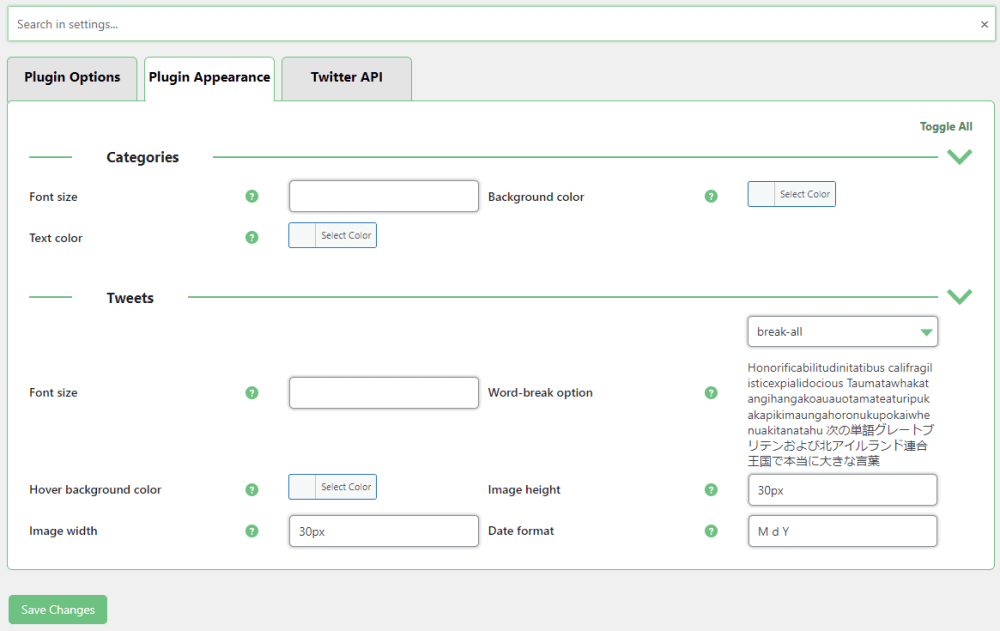Click help icon beside Hover background color
Viewport: 1000px width, 631px height.
pyautogui.click(x=252, y=489)
